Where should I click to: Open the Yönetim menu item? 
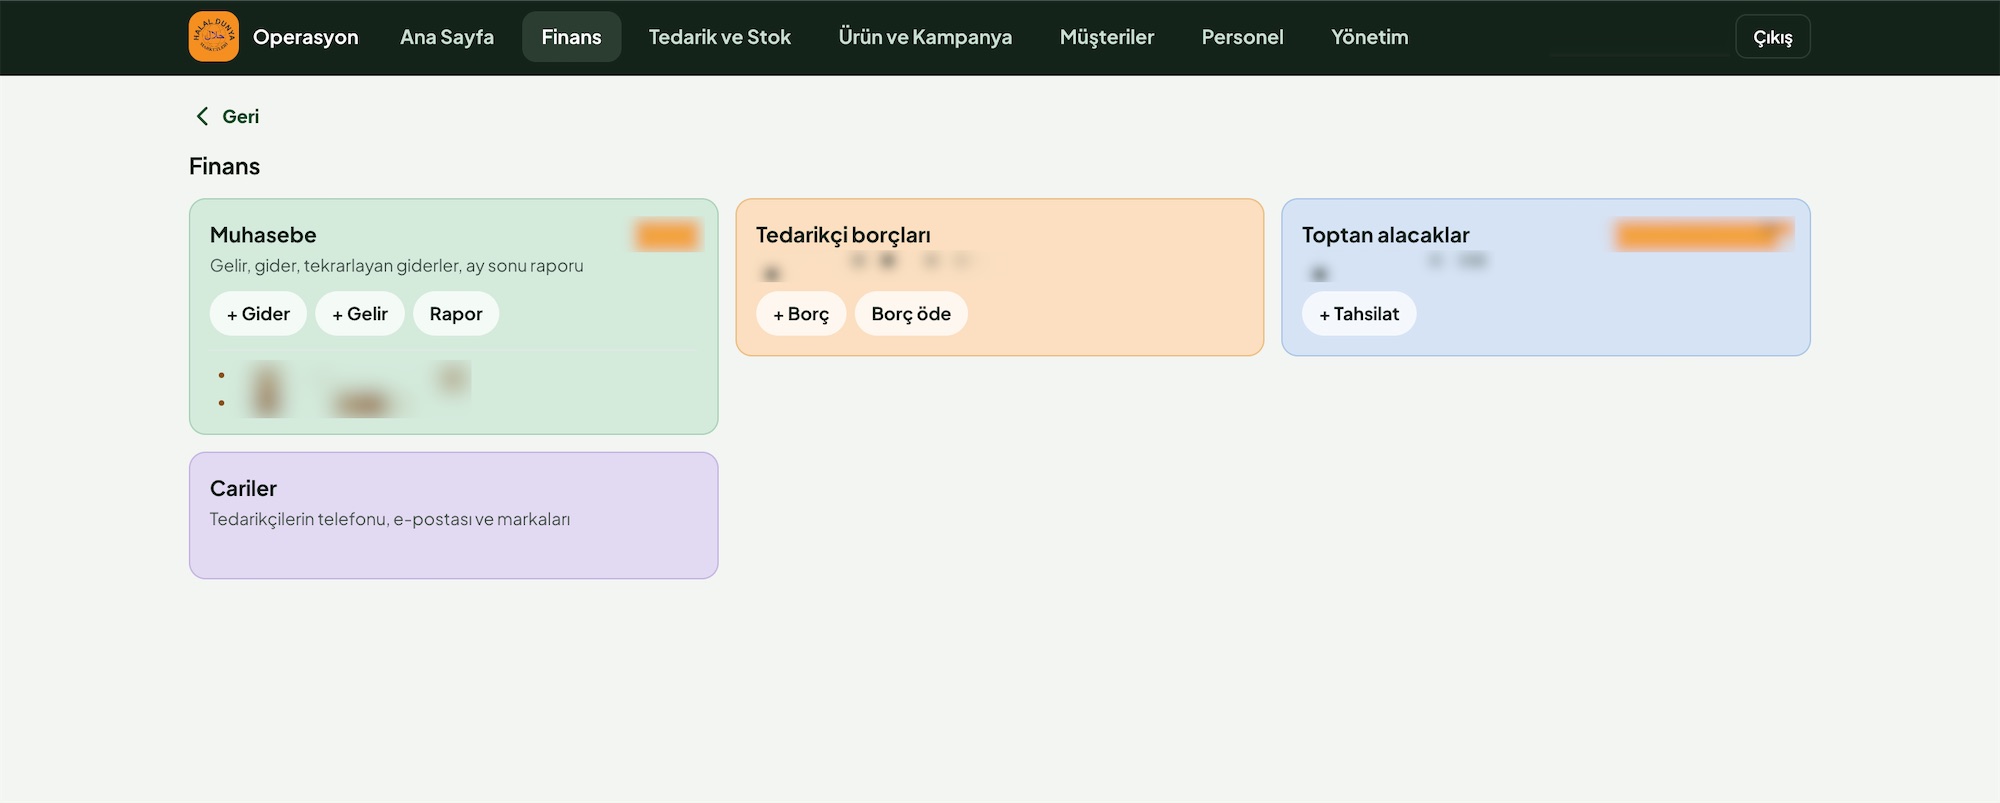point(1370,37)
